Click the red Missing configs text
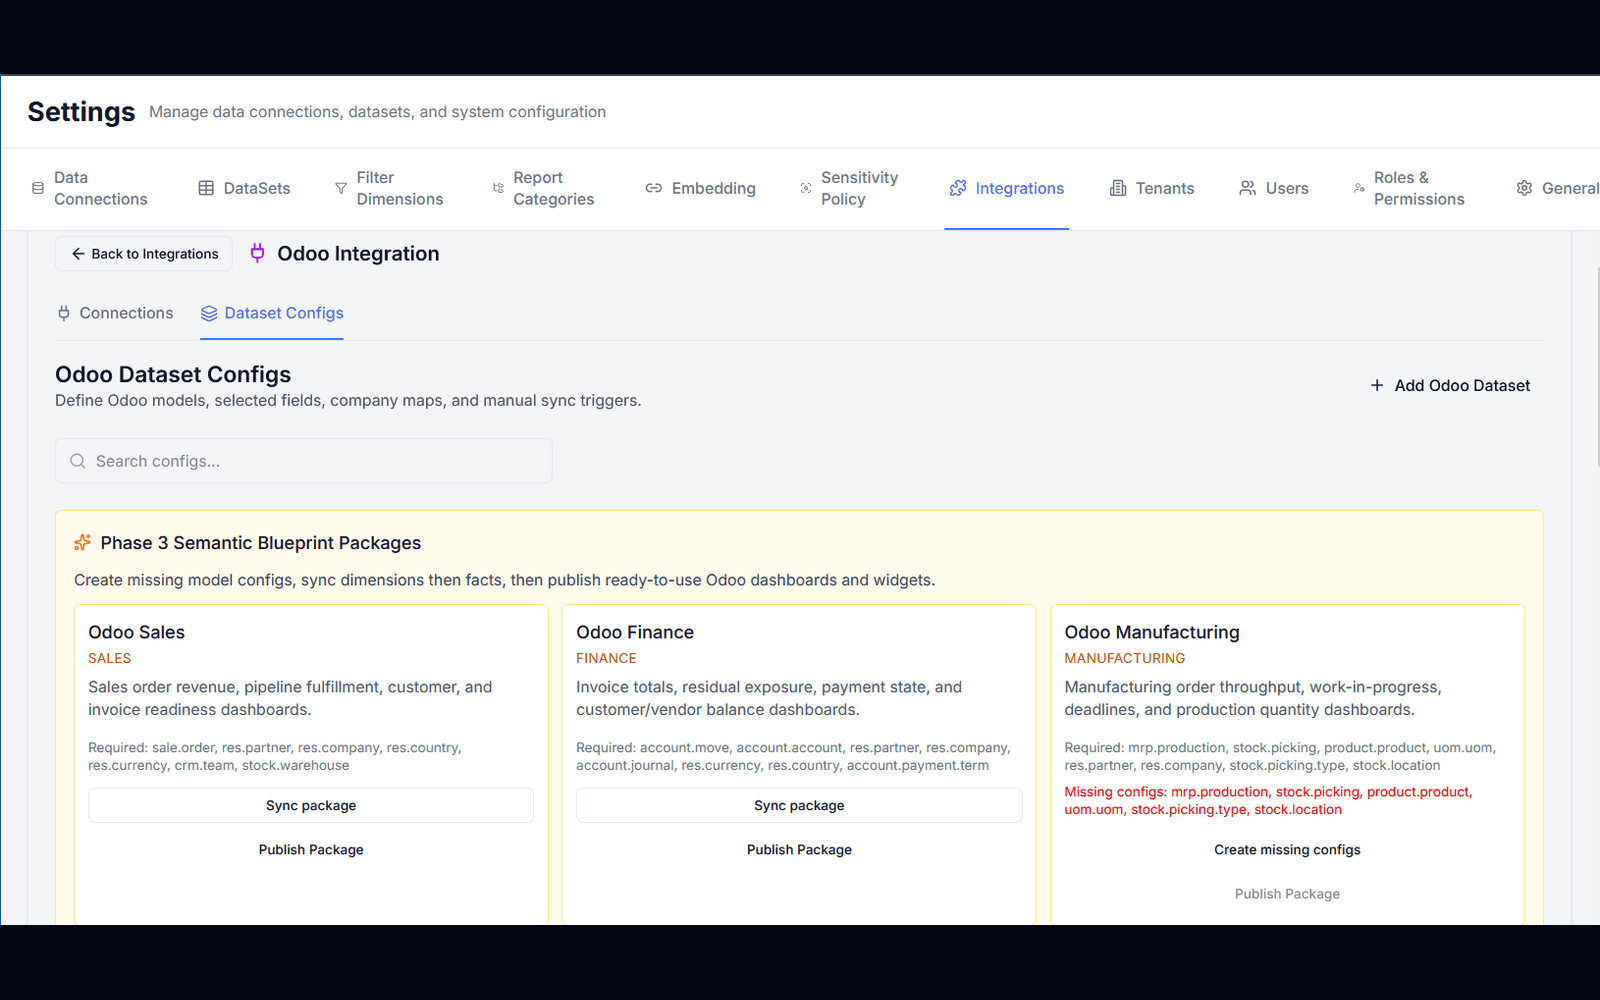The height and width of the screenshot is (1000, 1600). click(x=1268, y=800)
